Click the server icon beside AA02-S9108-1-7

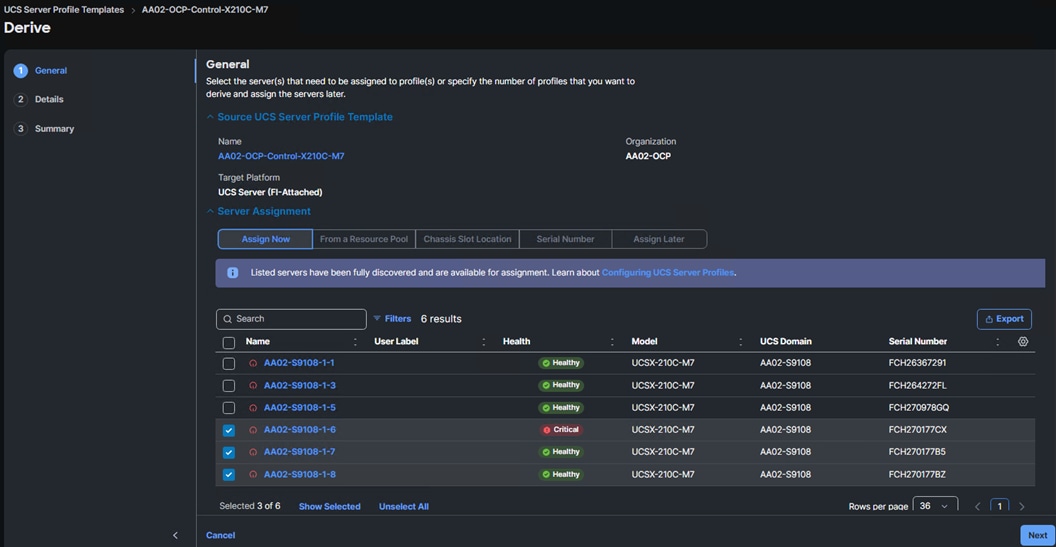(253, 452)
